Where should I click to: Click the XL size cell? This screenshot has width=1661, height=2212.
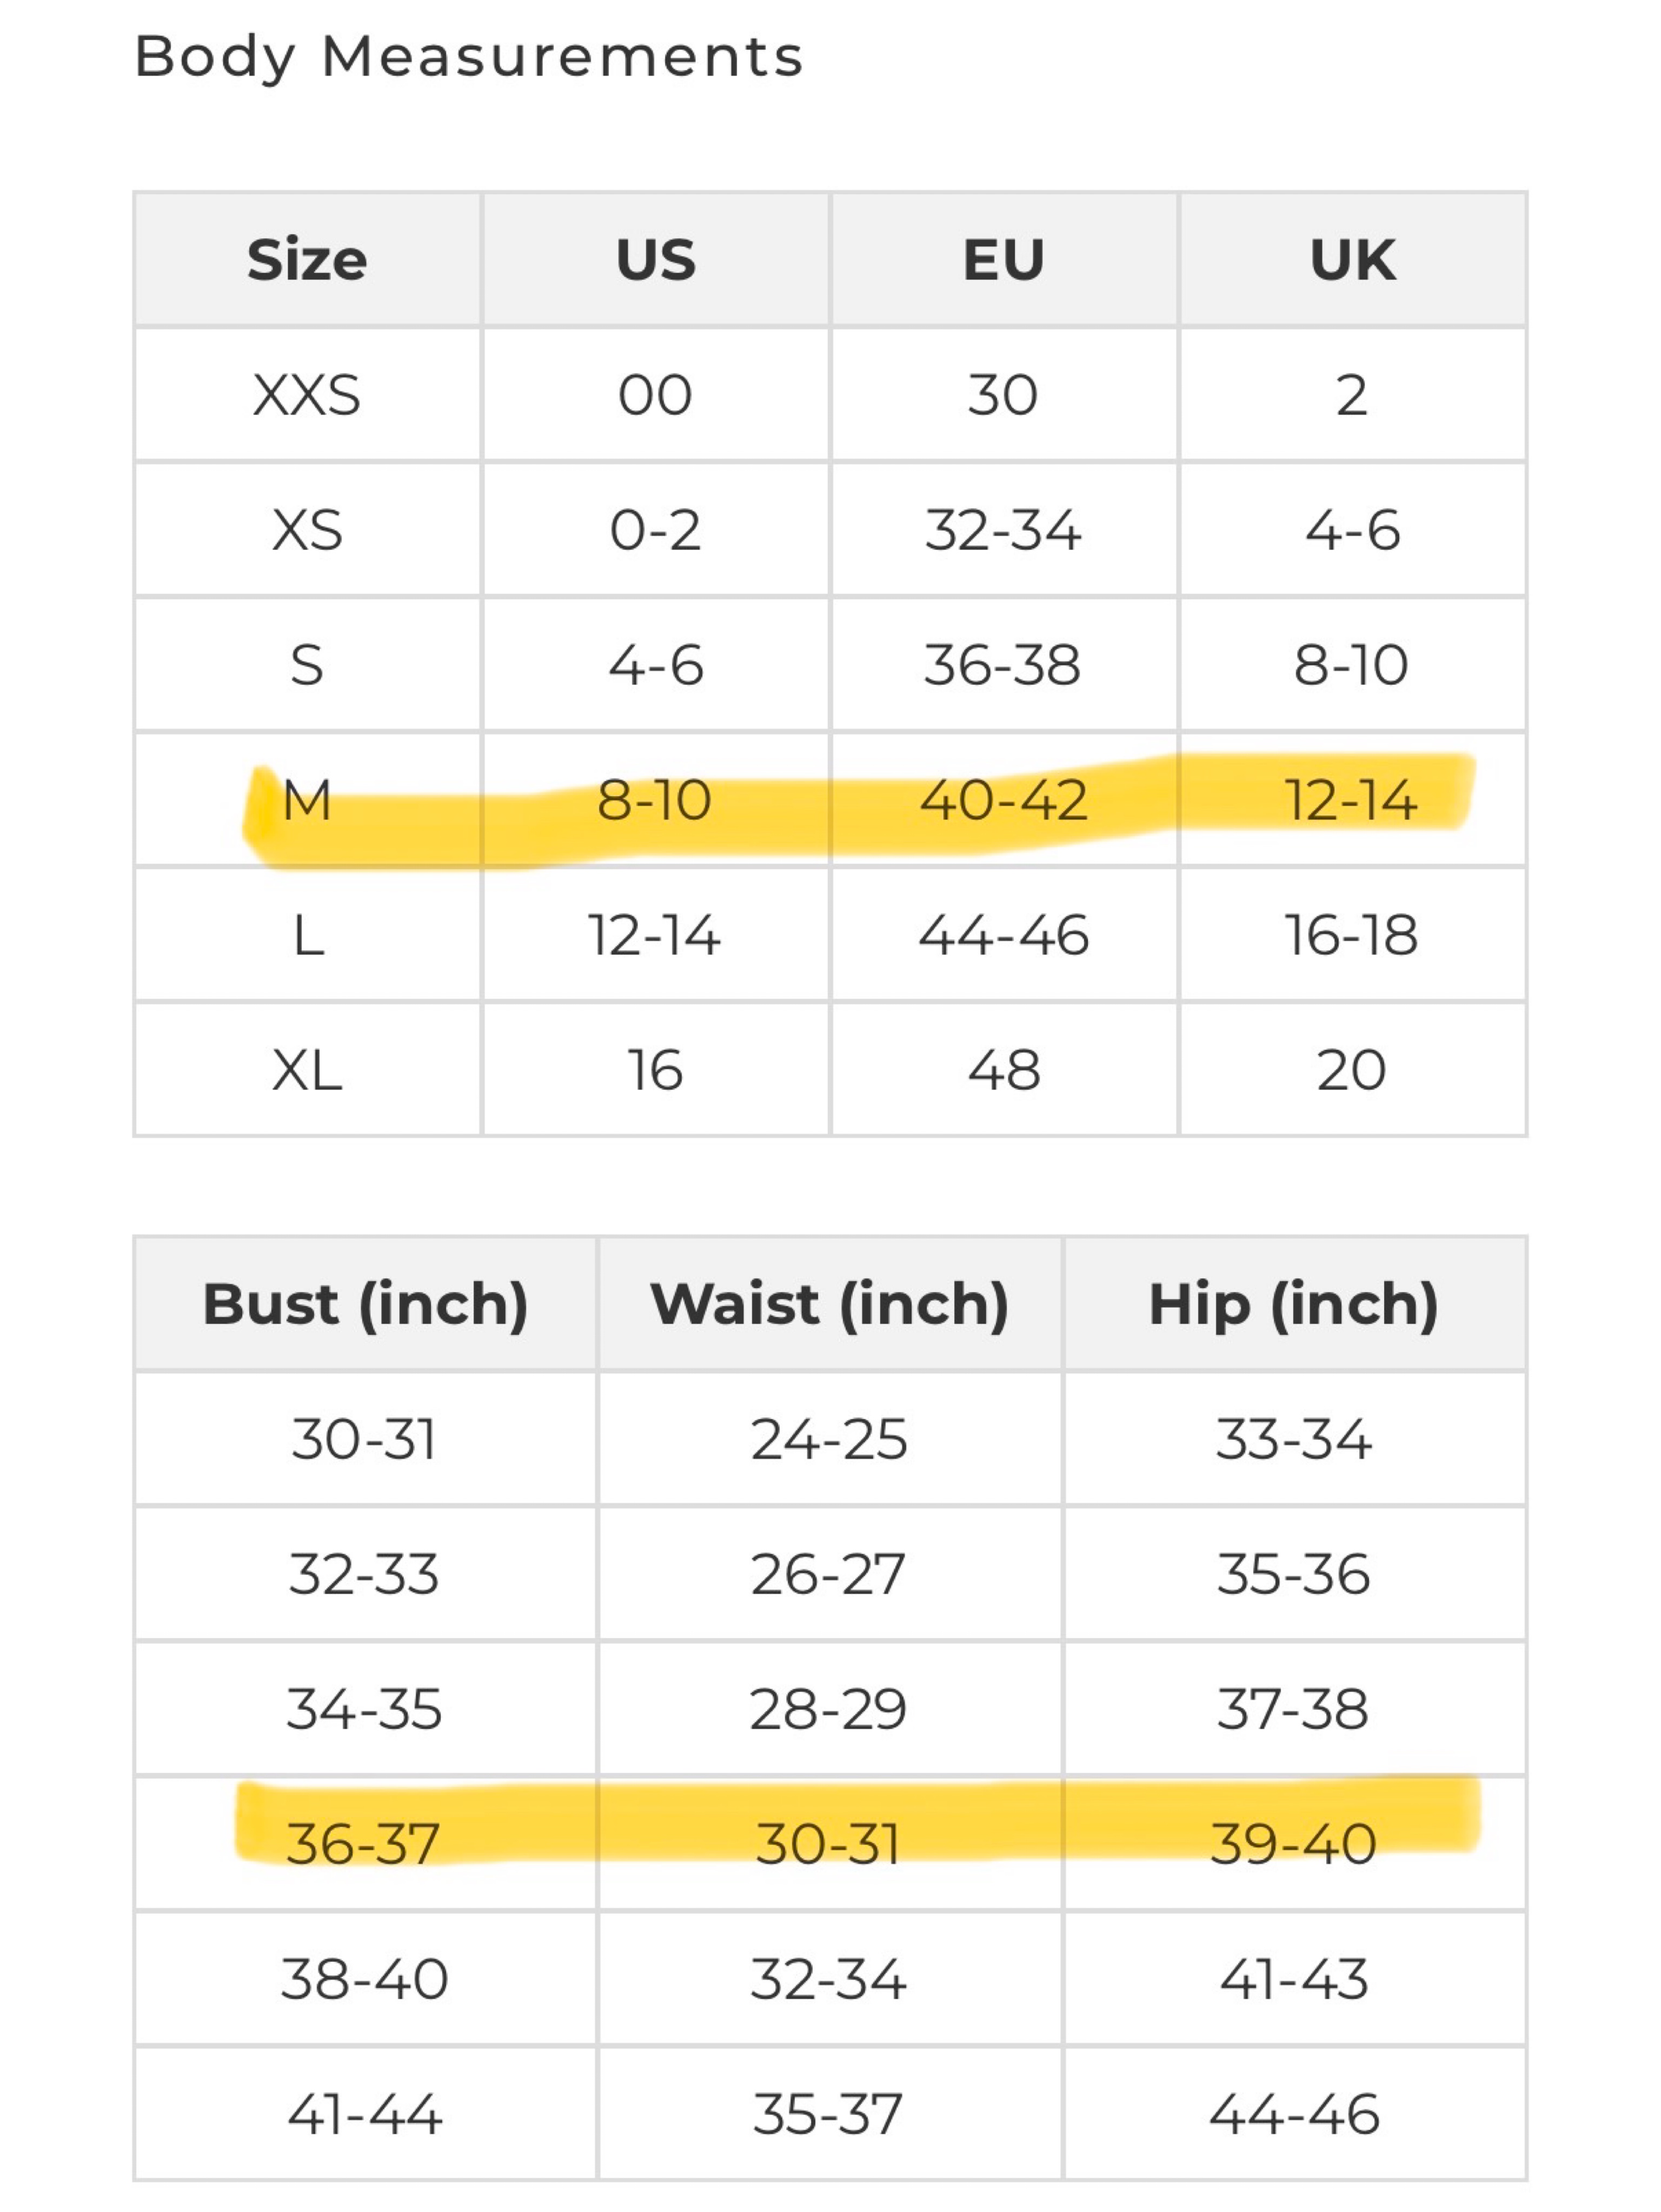pos(307,1070)
